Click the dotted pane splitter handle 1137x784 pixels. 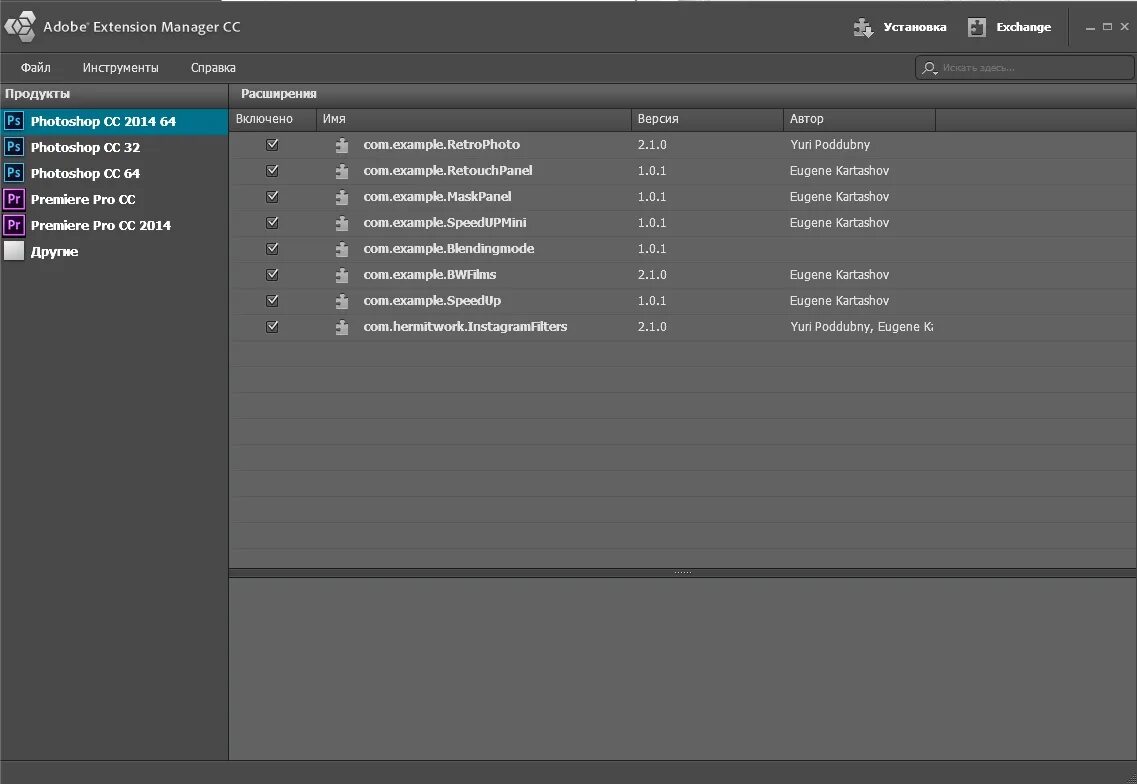[x=682, y=572]
